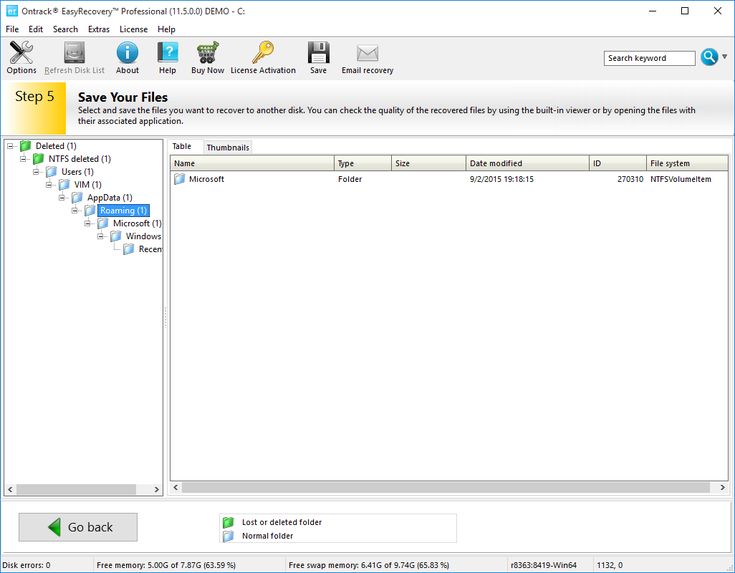Collapse the Deleted (1) tree node

(x=10, y=146)
